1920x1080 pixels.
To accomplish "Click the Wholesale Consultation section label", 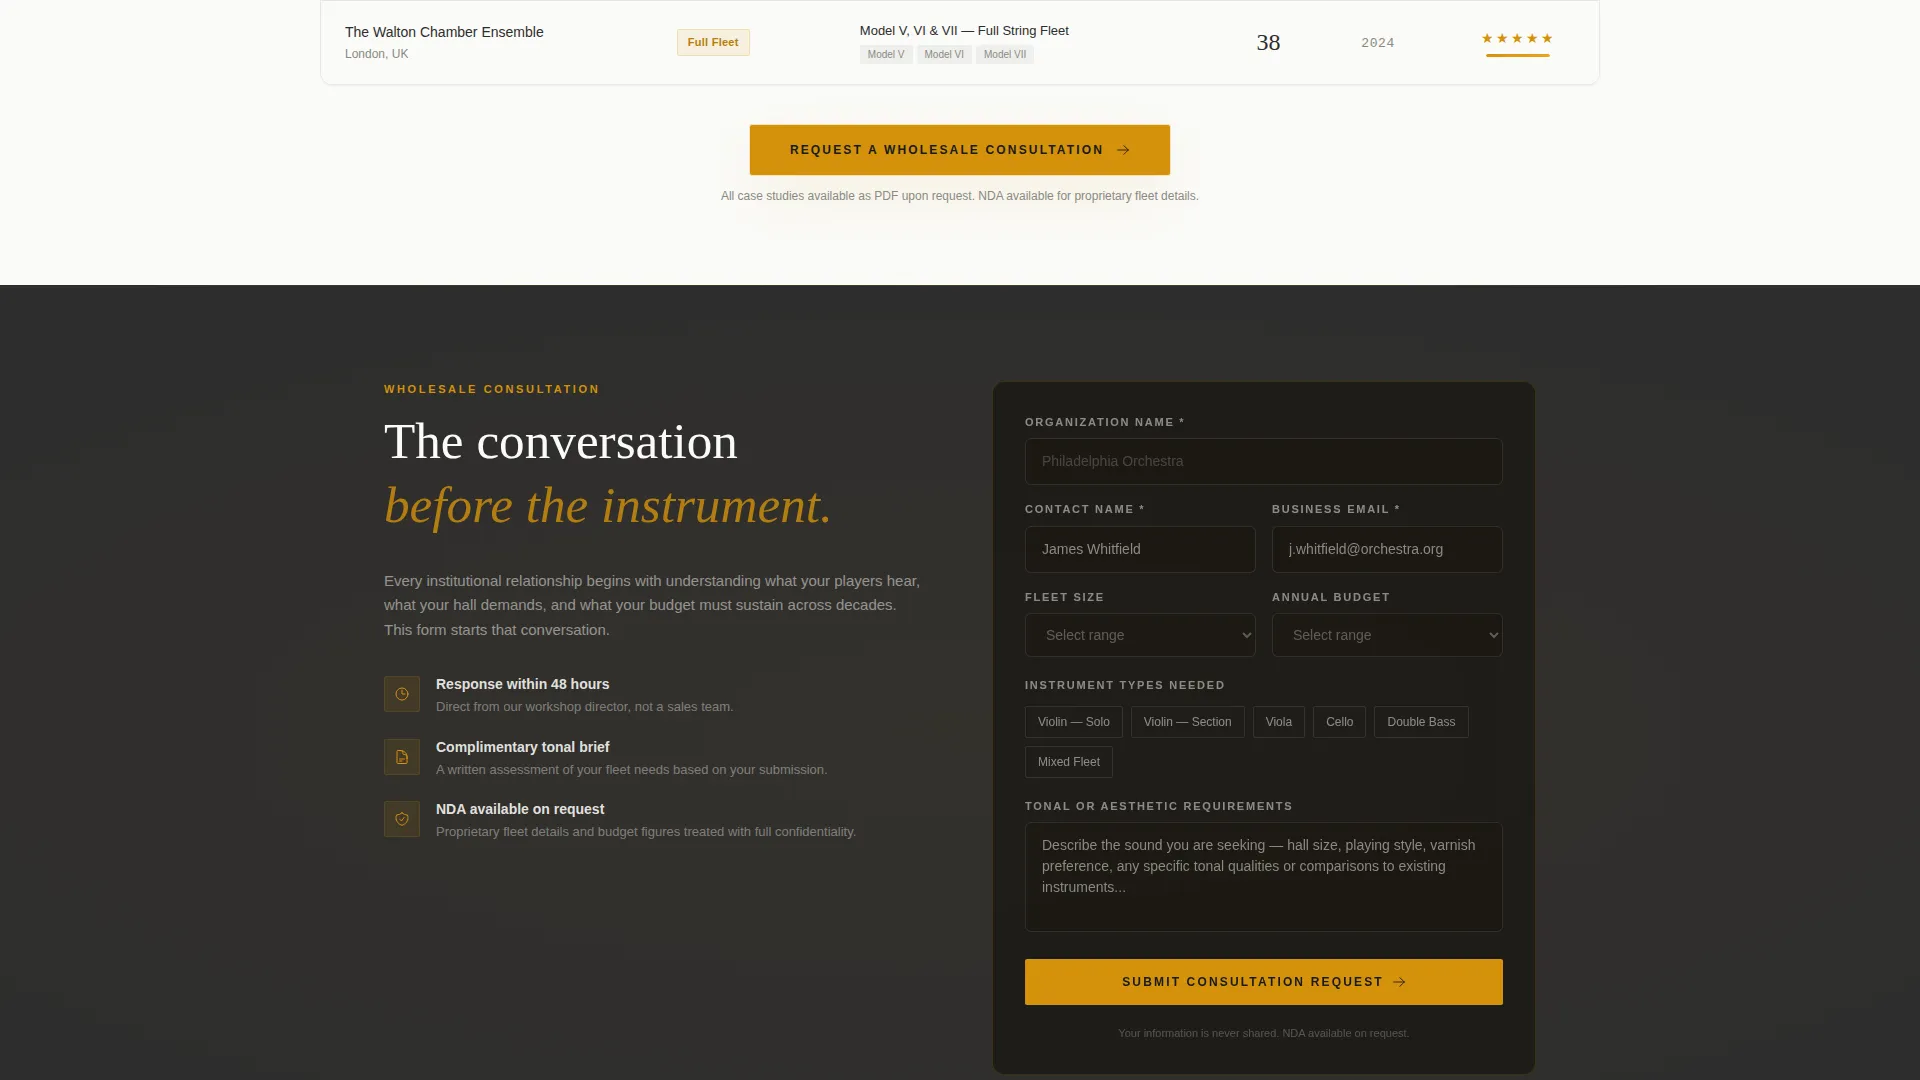I will (492, 389).
